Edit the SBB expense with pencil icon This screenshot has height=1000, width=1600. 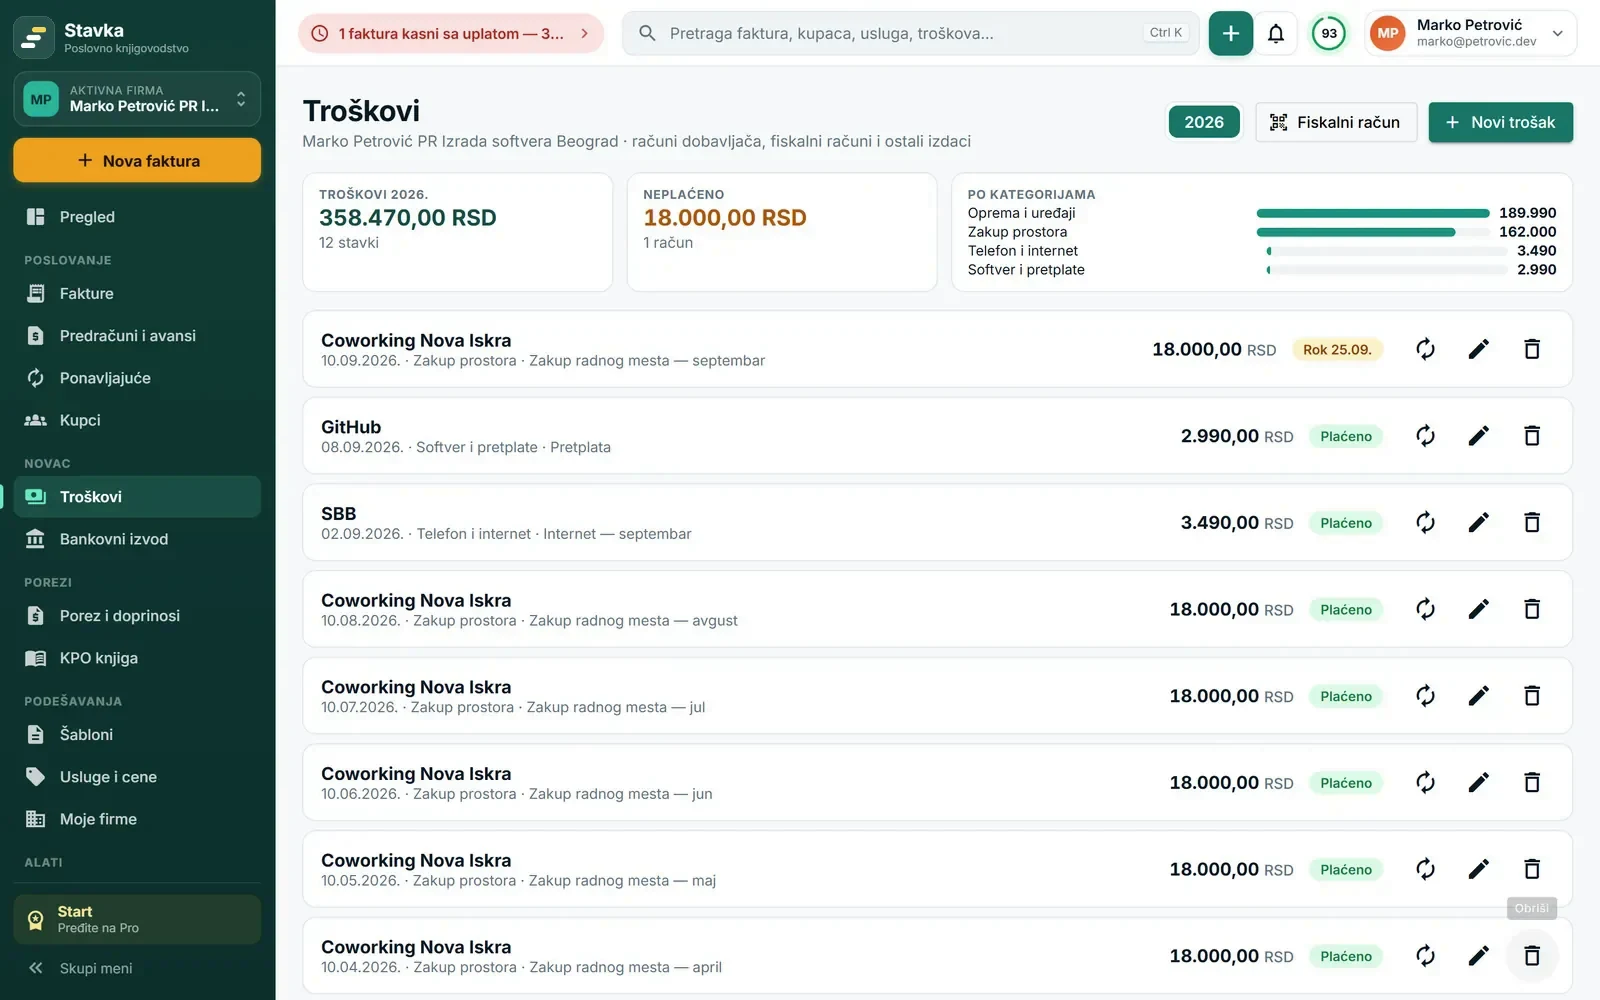click(x=1479, y=522)
